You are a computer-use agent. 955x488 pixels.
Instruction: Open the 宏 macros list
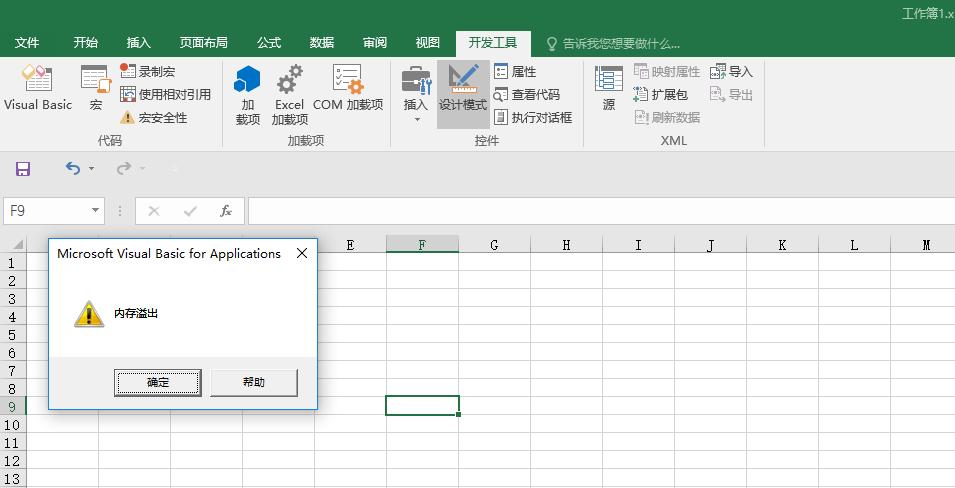(x=96, y=89)
